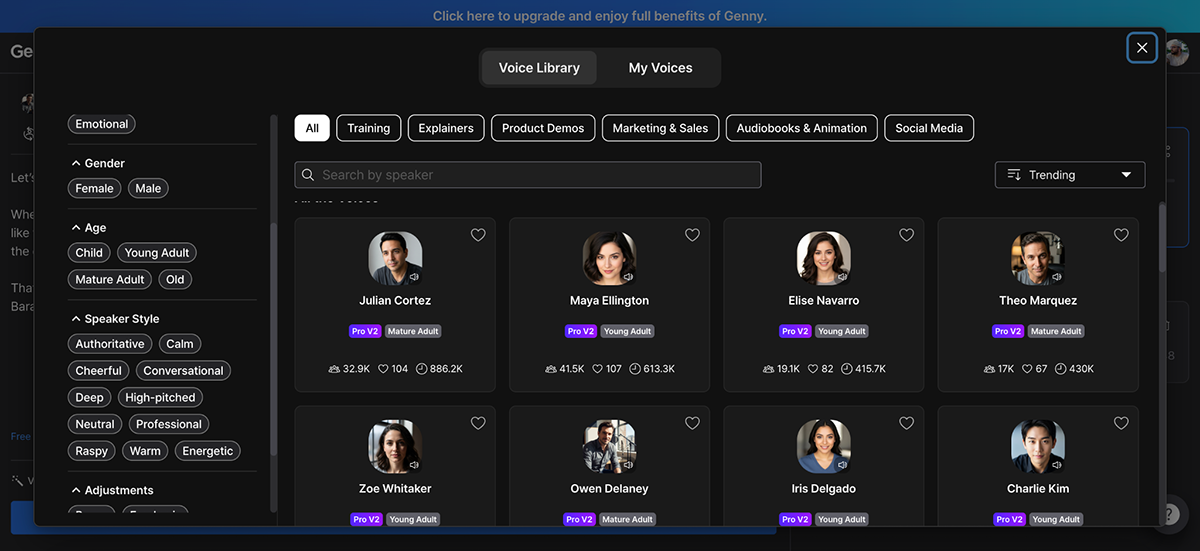Open the Trending sort dropdown
This screenshot has width=1200, height=551.
tap(1069, 175)
